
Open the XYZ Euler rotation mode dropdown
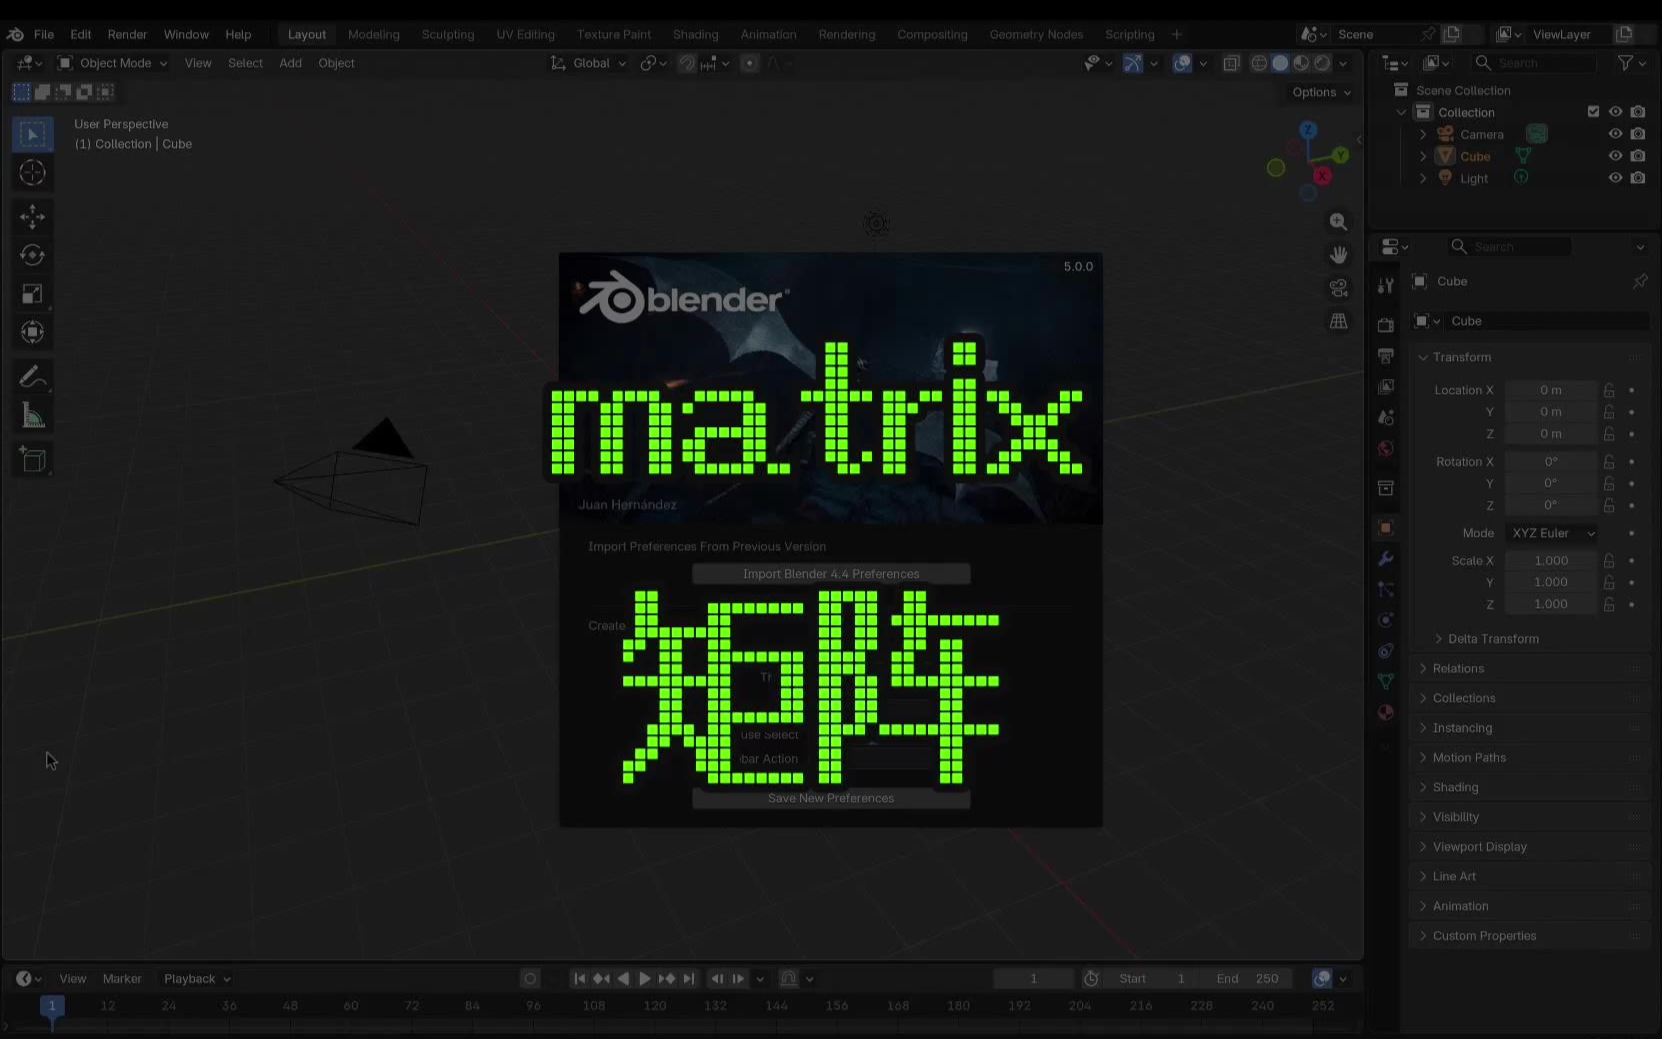(x=1552, y=533)
